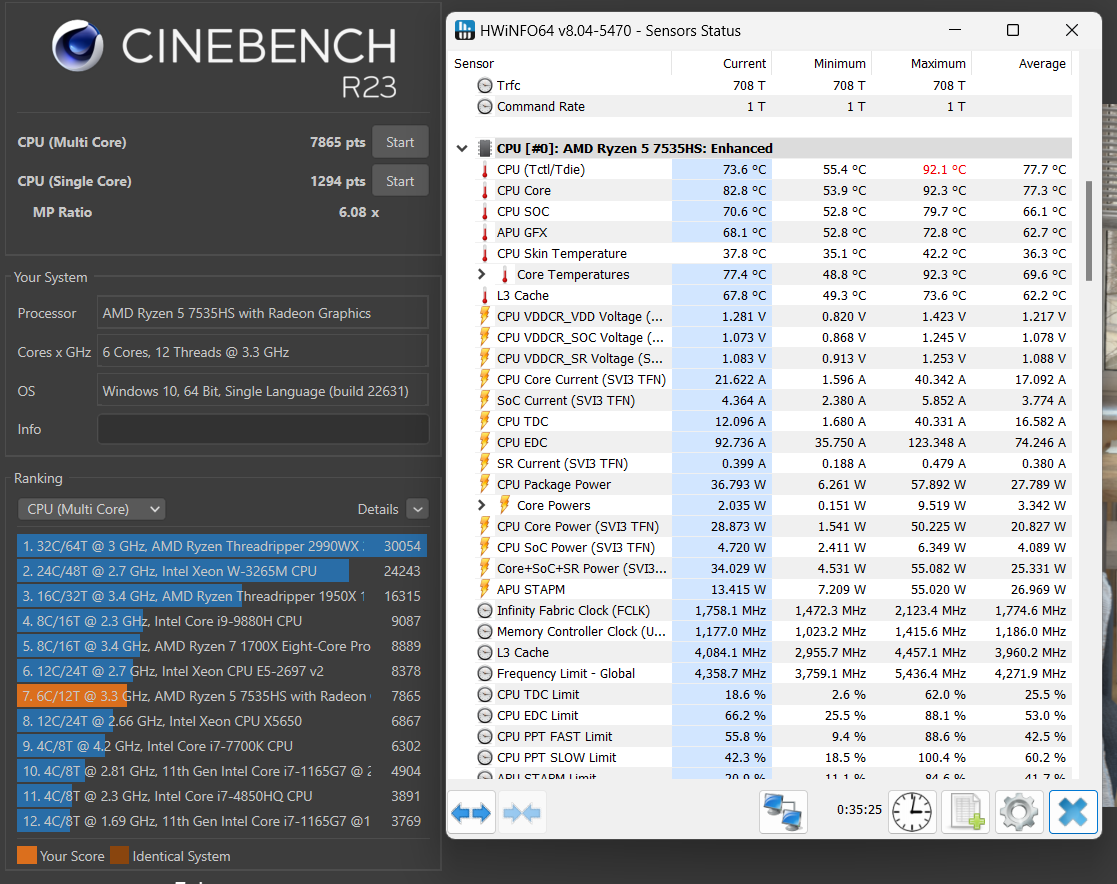Screen dimensions: 1117x884
Task: Click the chip icon of CPU [#0] header
Action: click(485, 148)
